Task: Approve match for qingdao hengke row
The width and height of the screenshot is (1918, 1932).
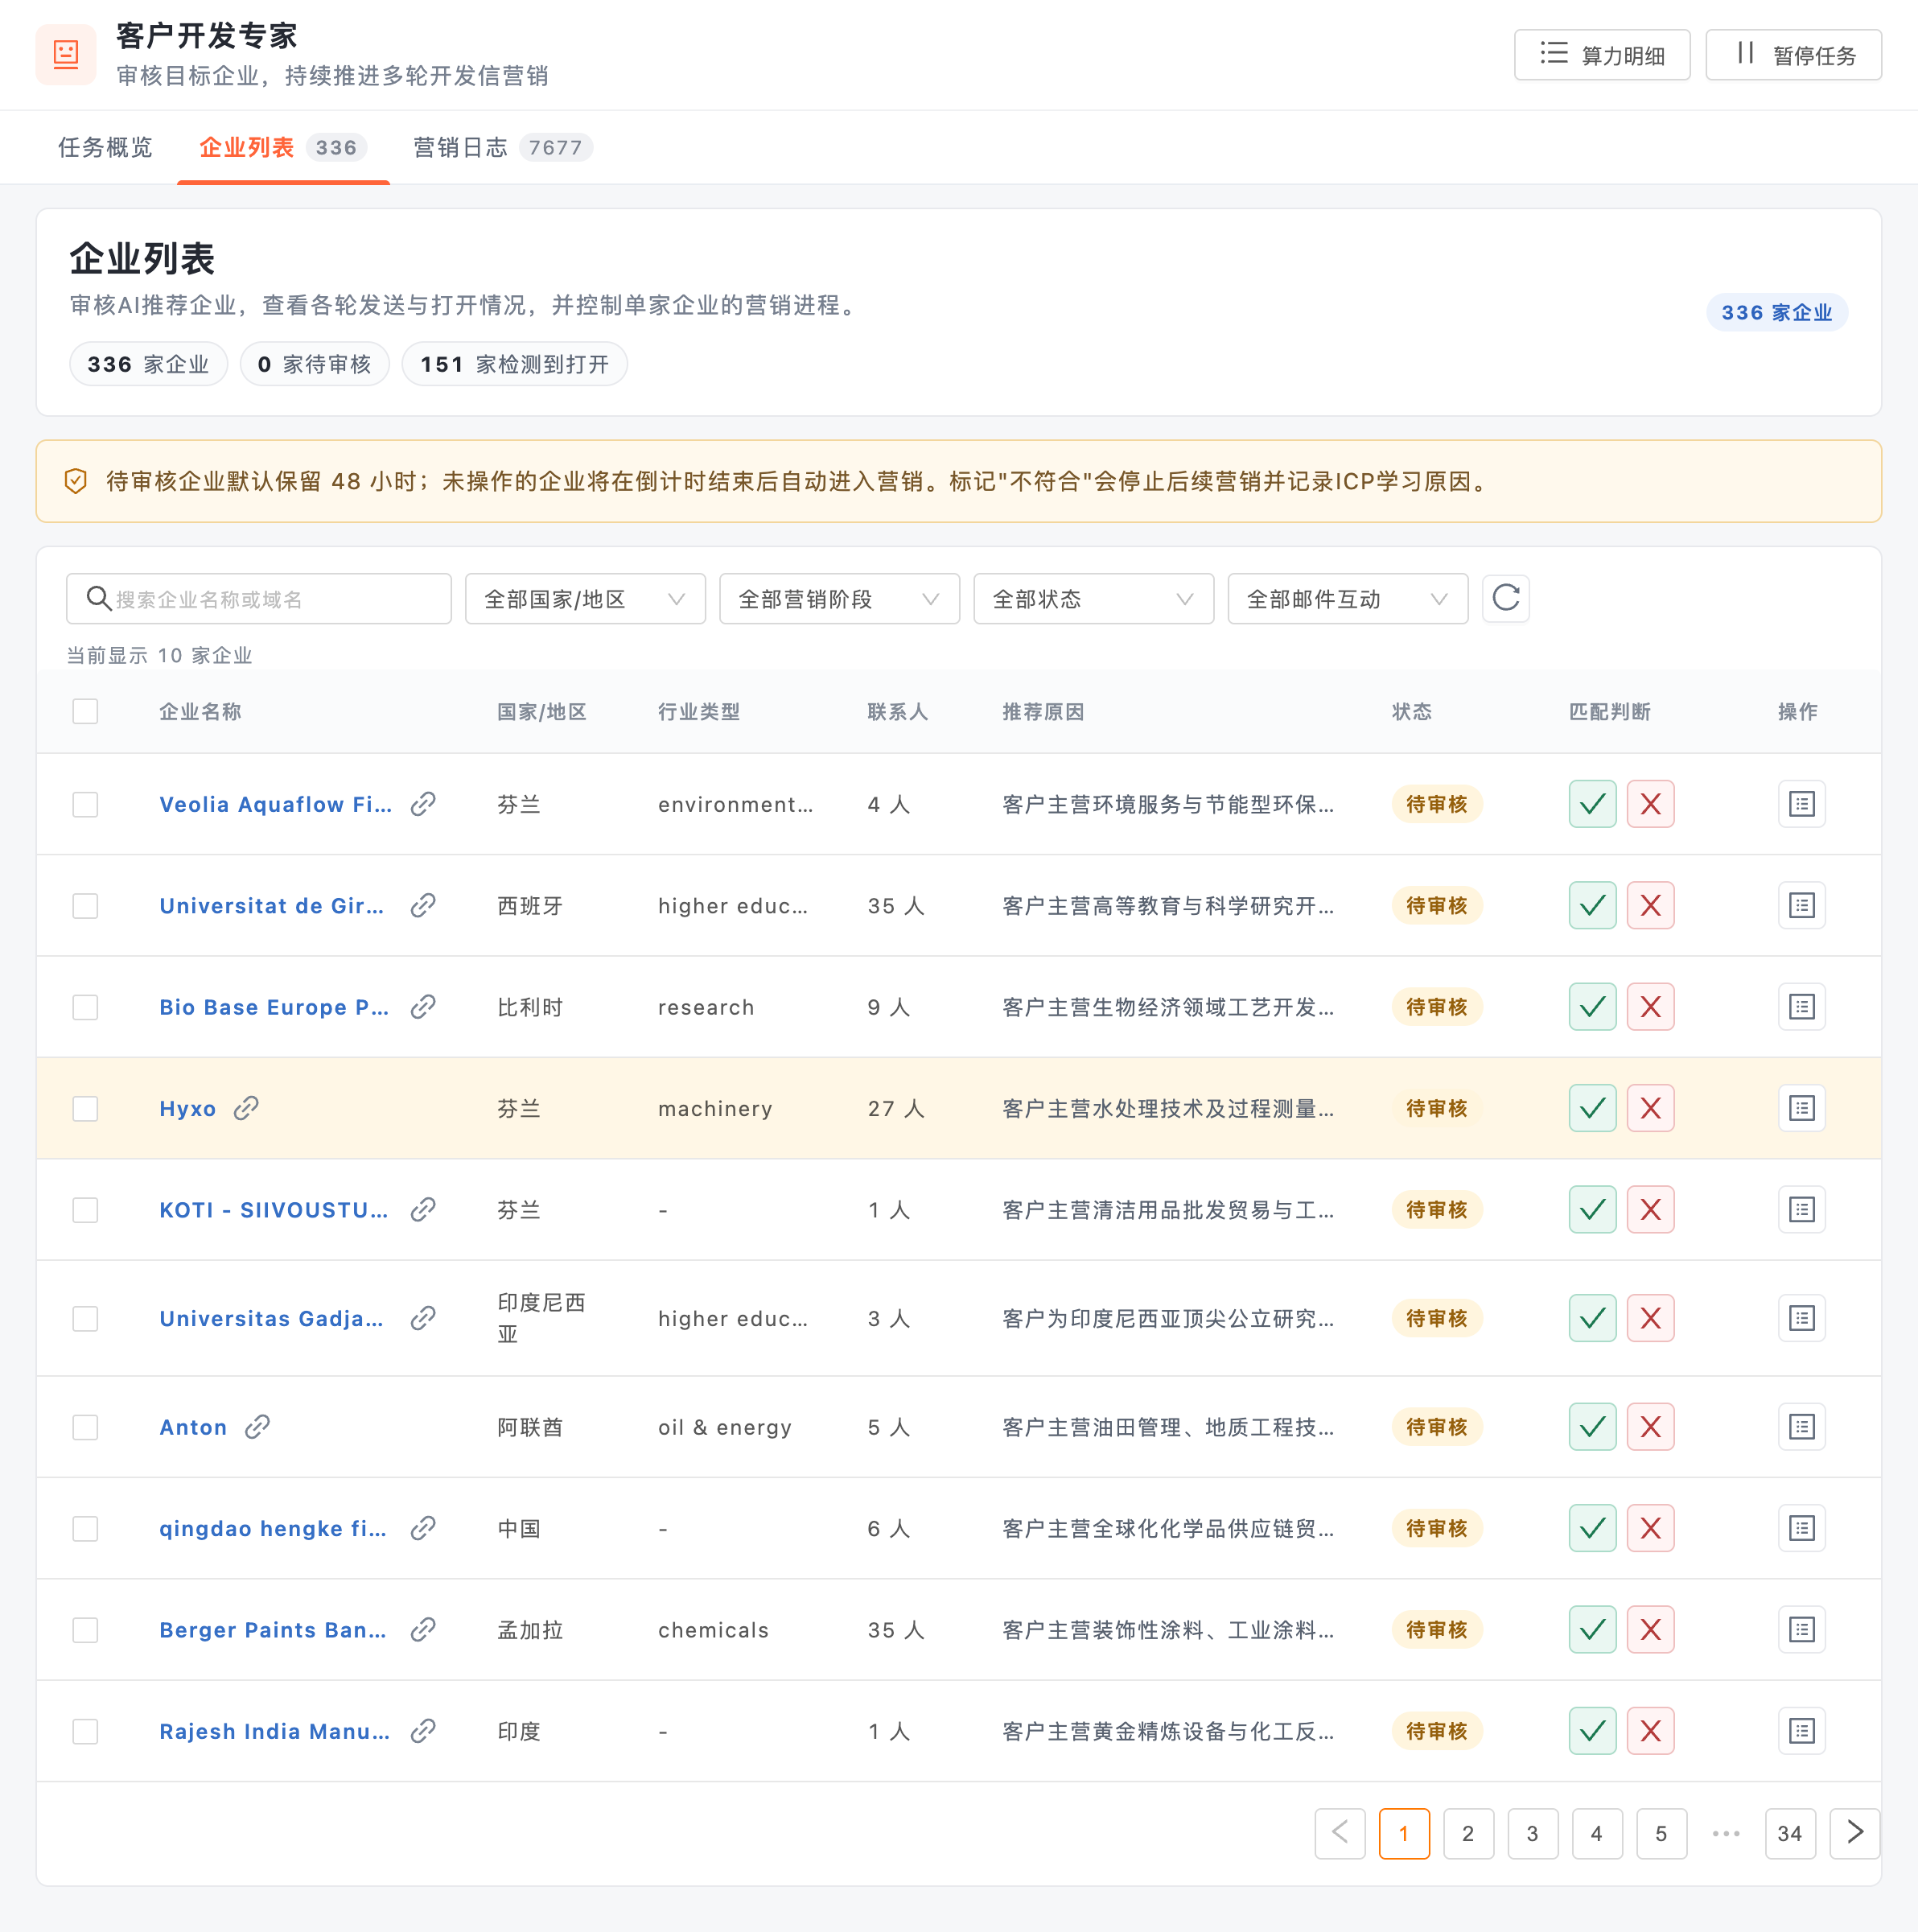Action: [x=1592, y=1528]
